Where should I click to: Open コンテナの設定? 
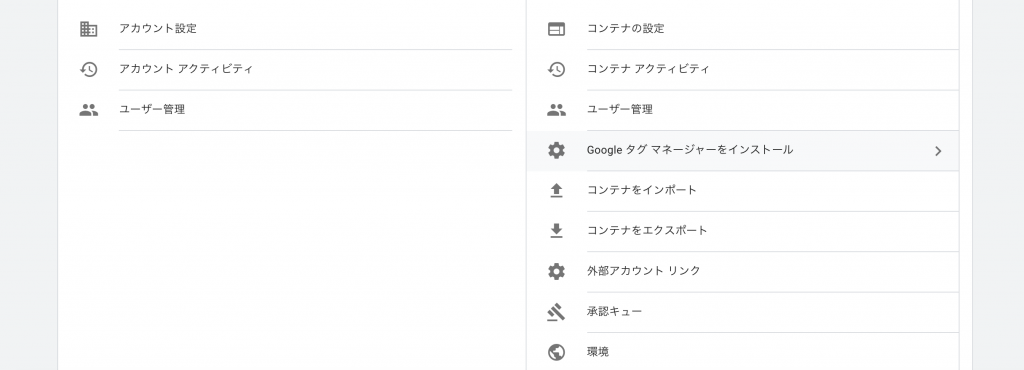626,29
